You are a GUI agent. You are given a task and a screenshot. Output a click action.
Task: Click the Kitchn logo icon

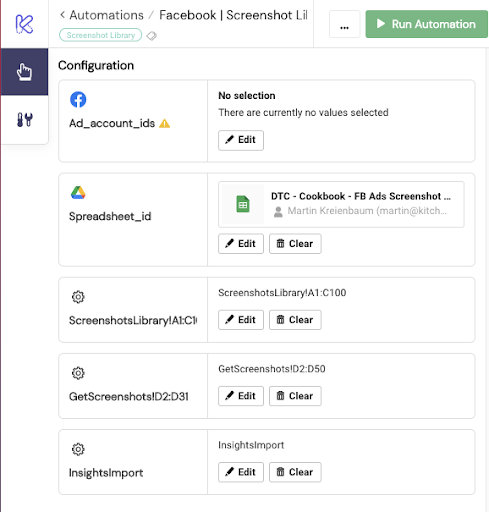click(x=24, y=24)
